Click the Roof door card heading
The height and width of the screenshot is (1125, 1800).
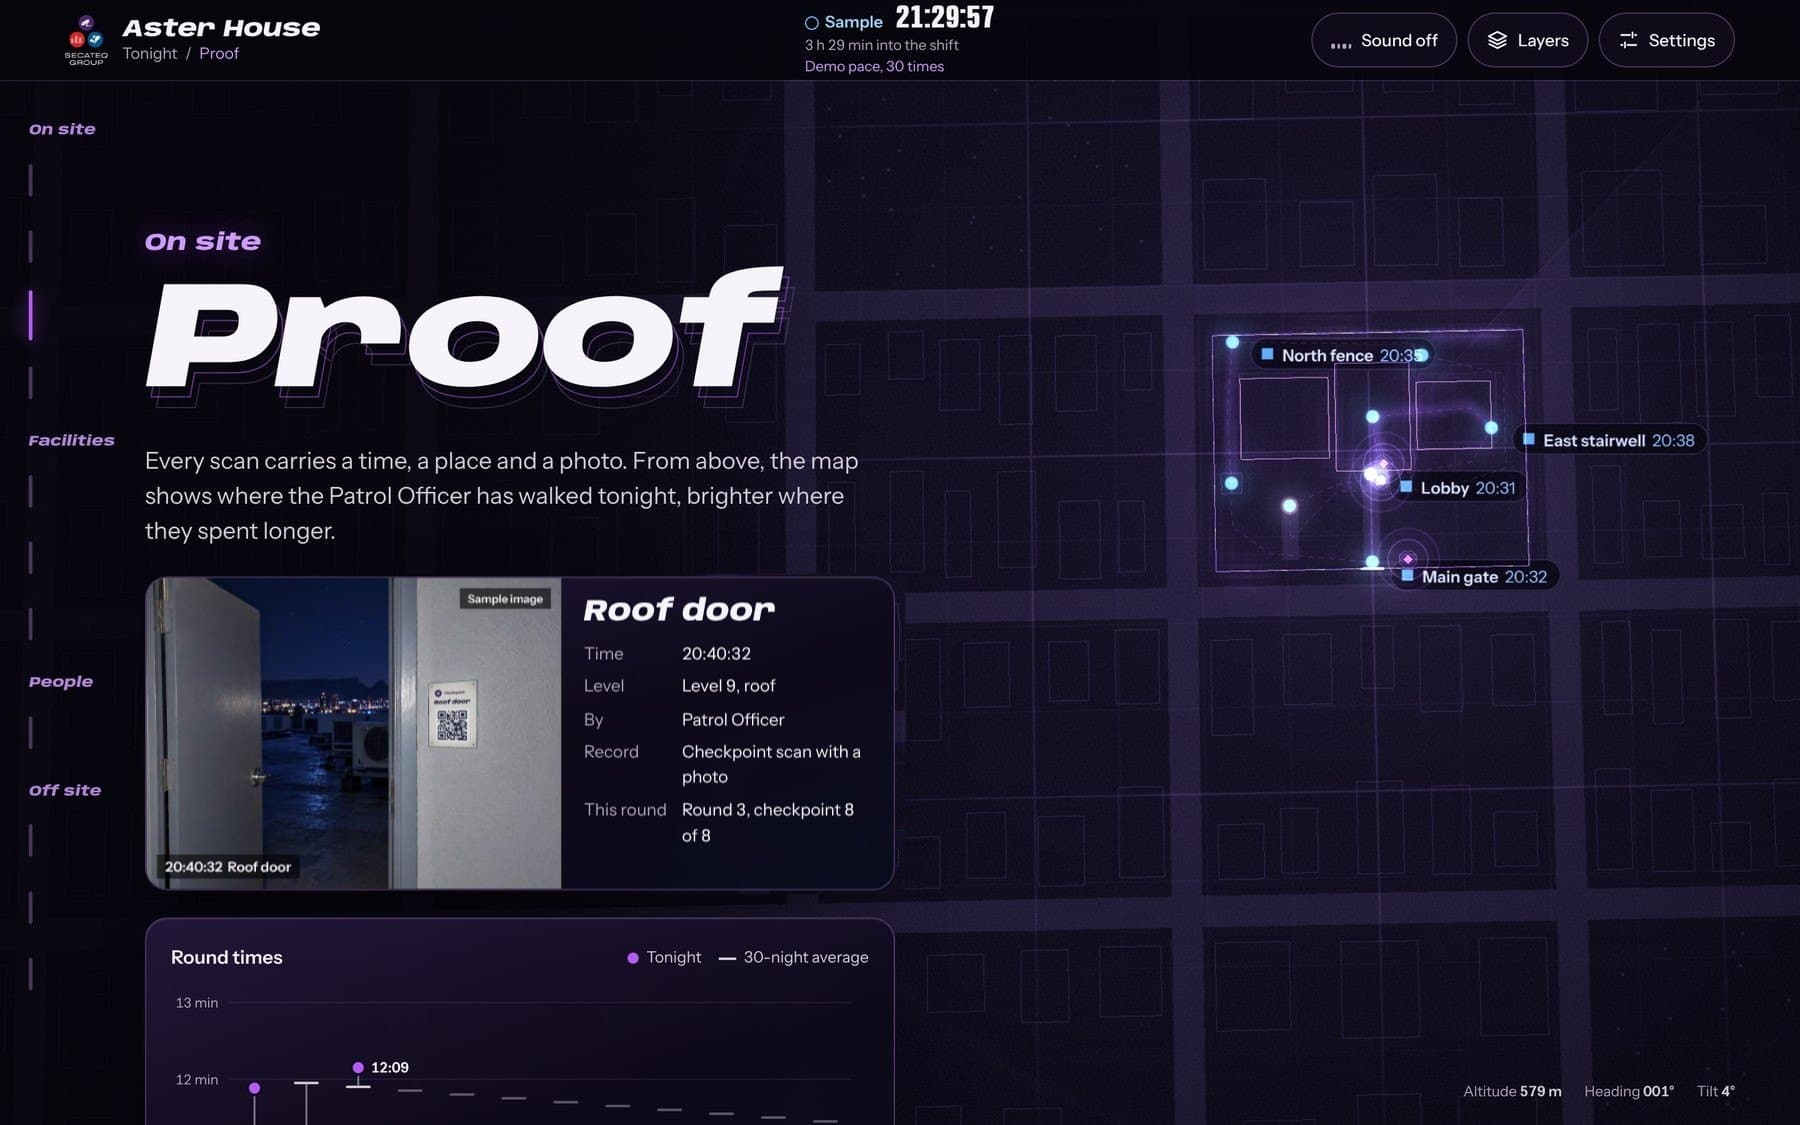point(679,609)
